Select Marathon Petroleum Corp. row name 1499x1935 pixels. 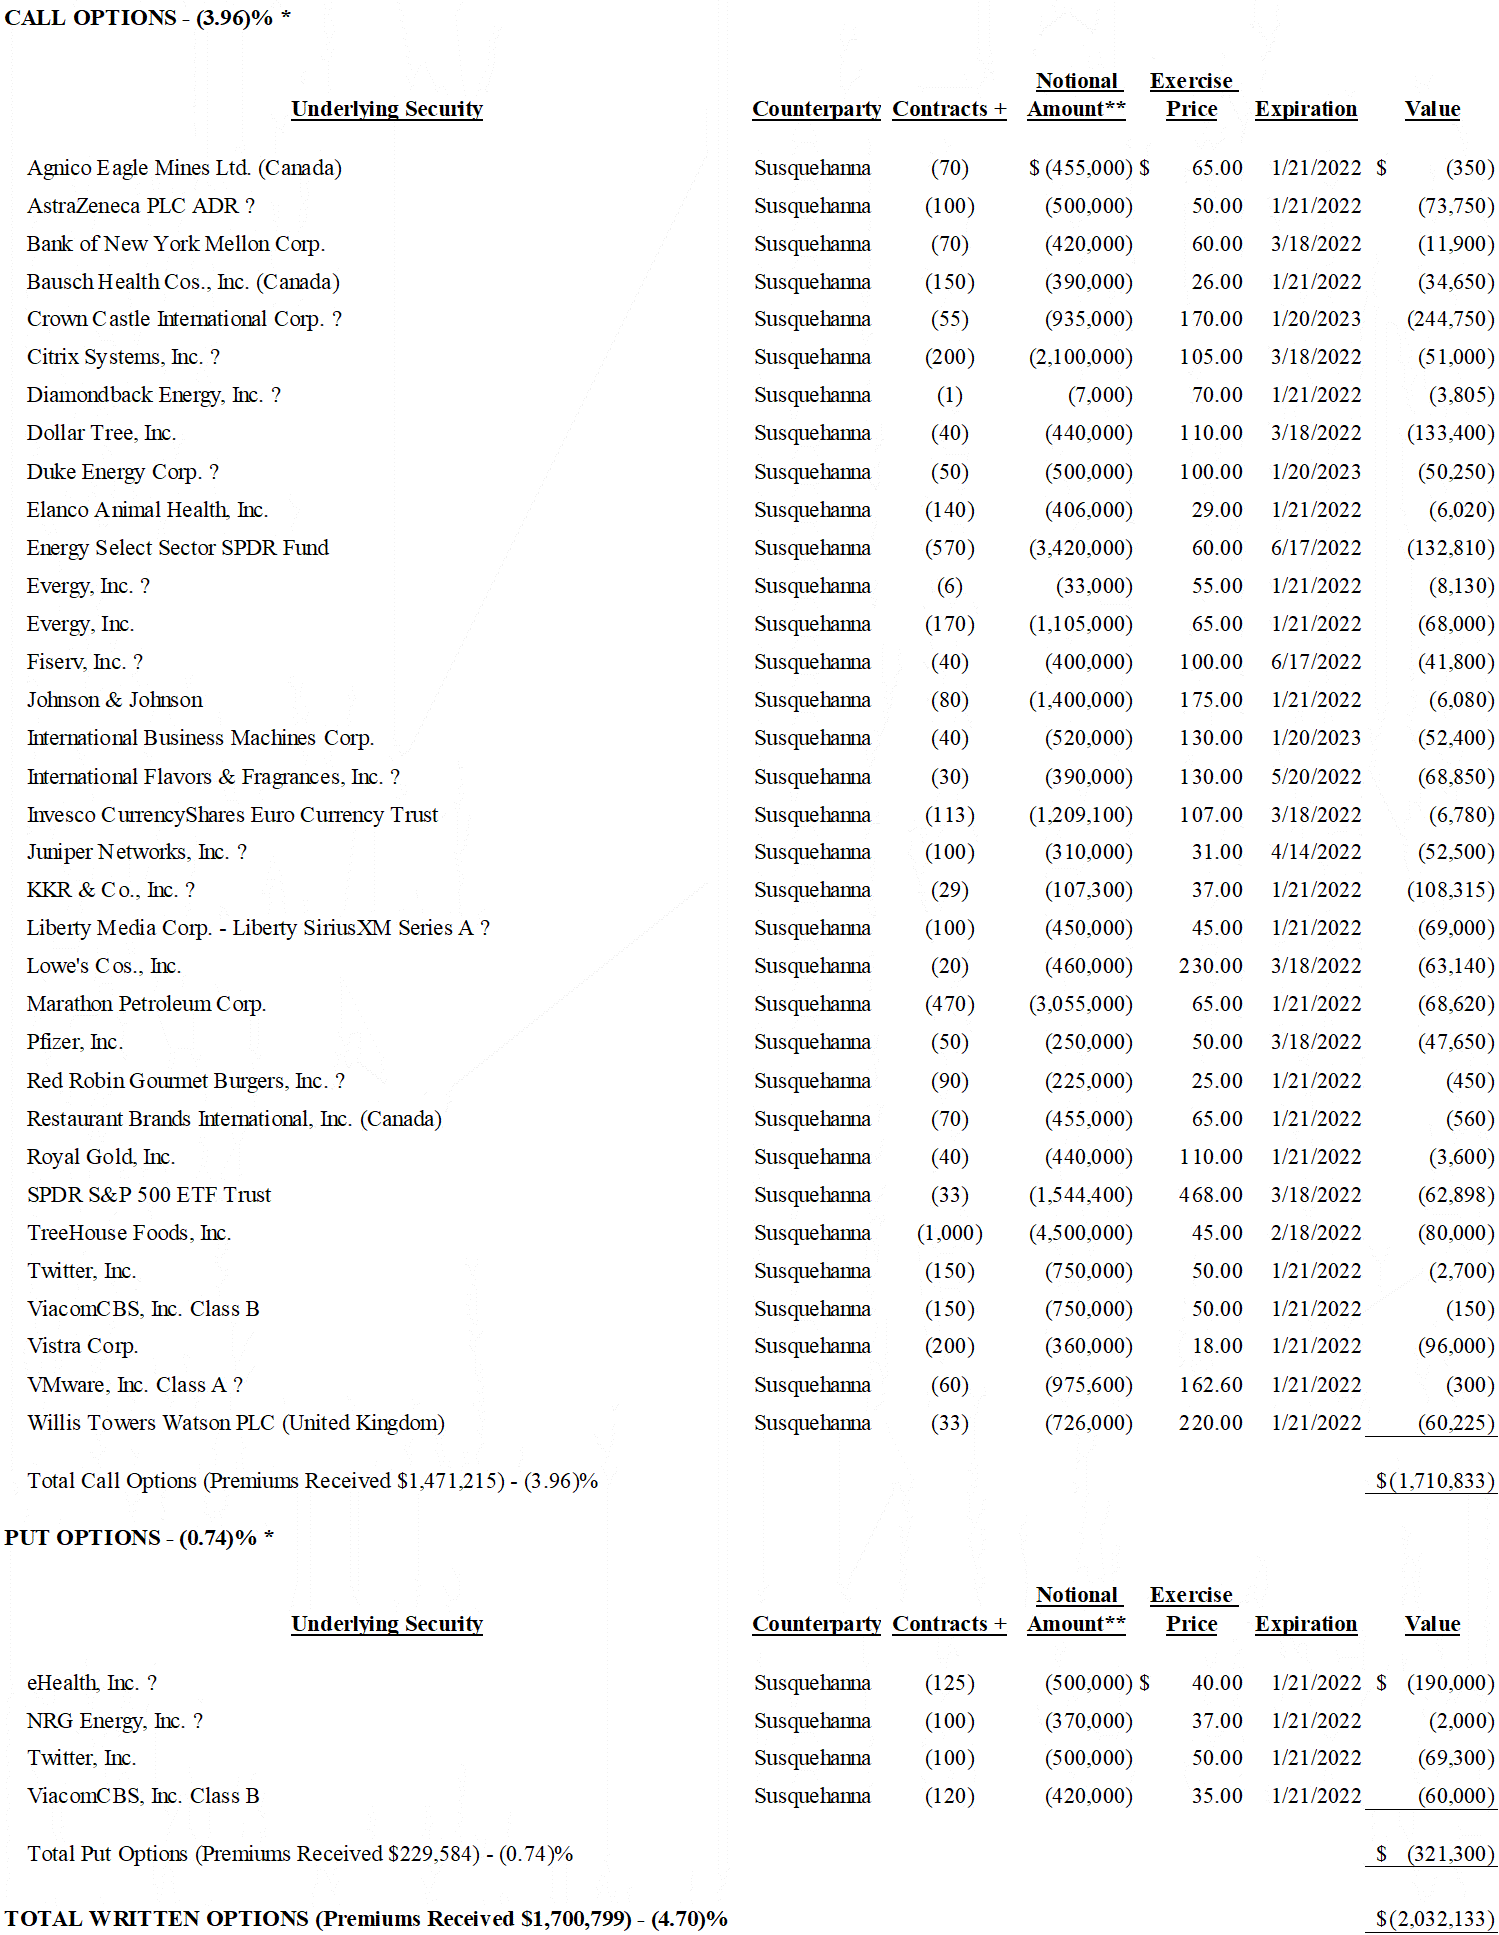(146, 1004)
